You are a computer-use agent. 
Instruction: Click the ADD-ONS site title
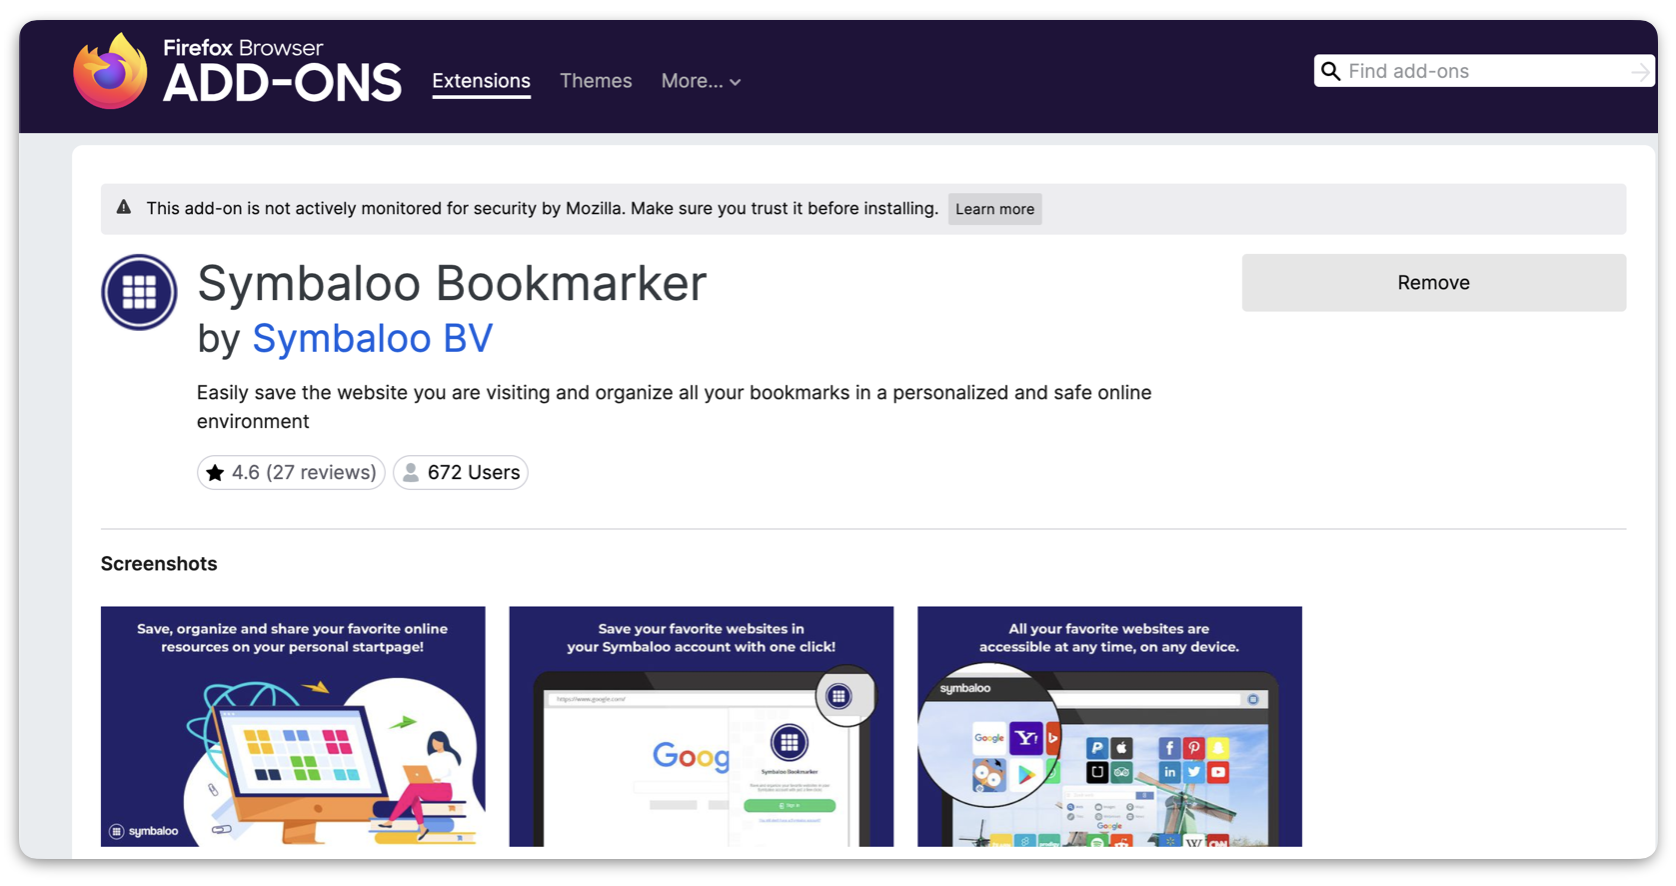tap(282, 82)
